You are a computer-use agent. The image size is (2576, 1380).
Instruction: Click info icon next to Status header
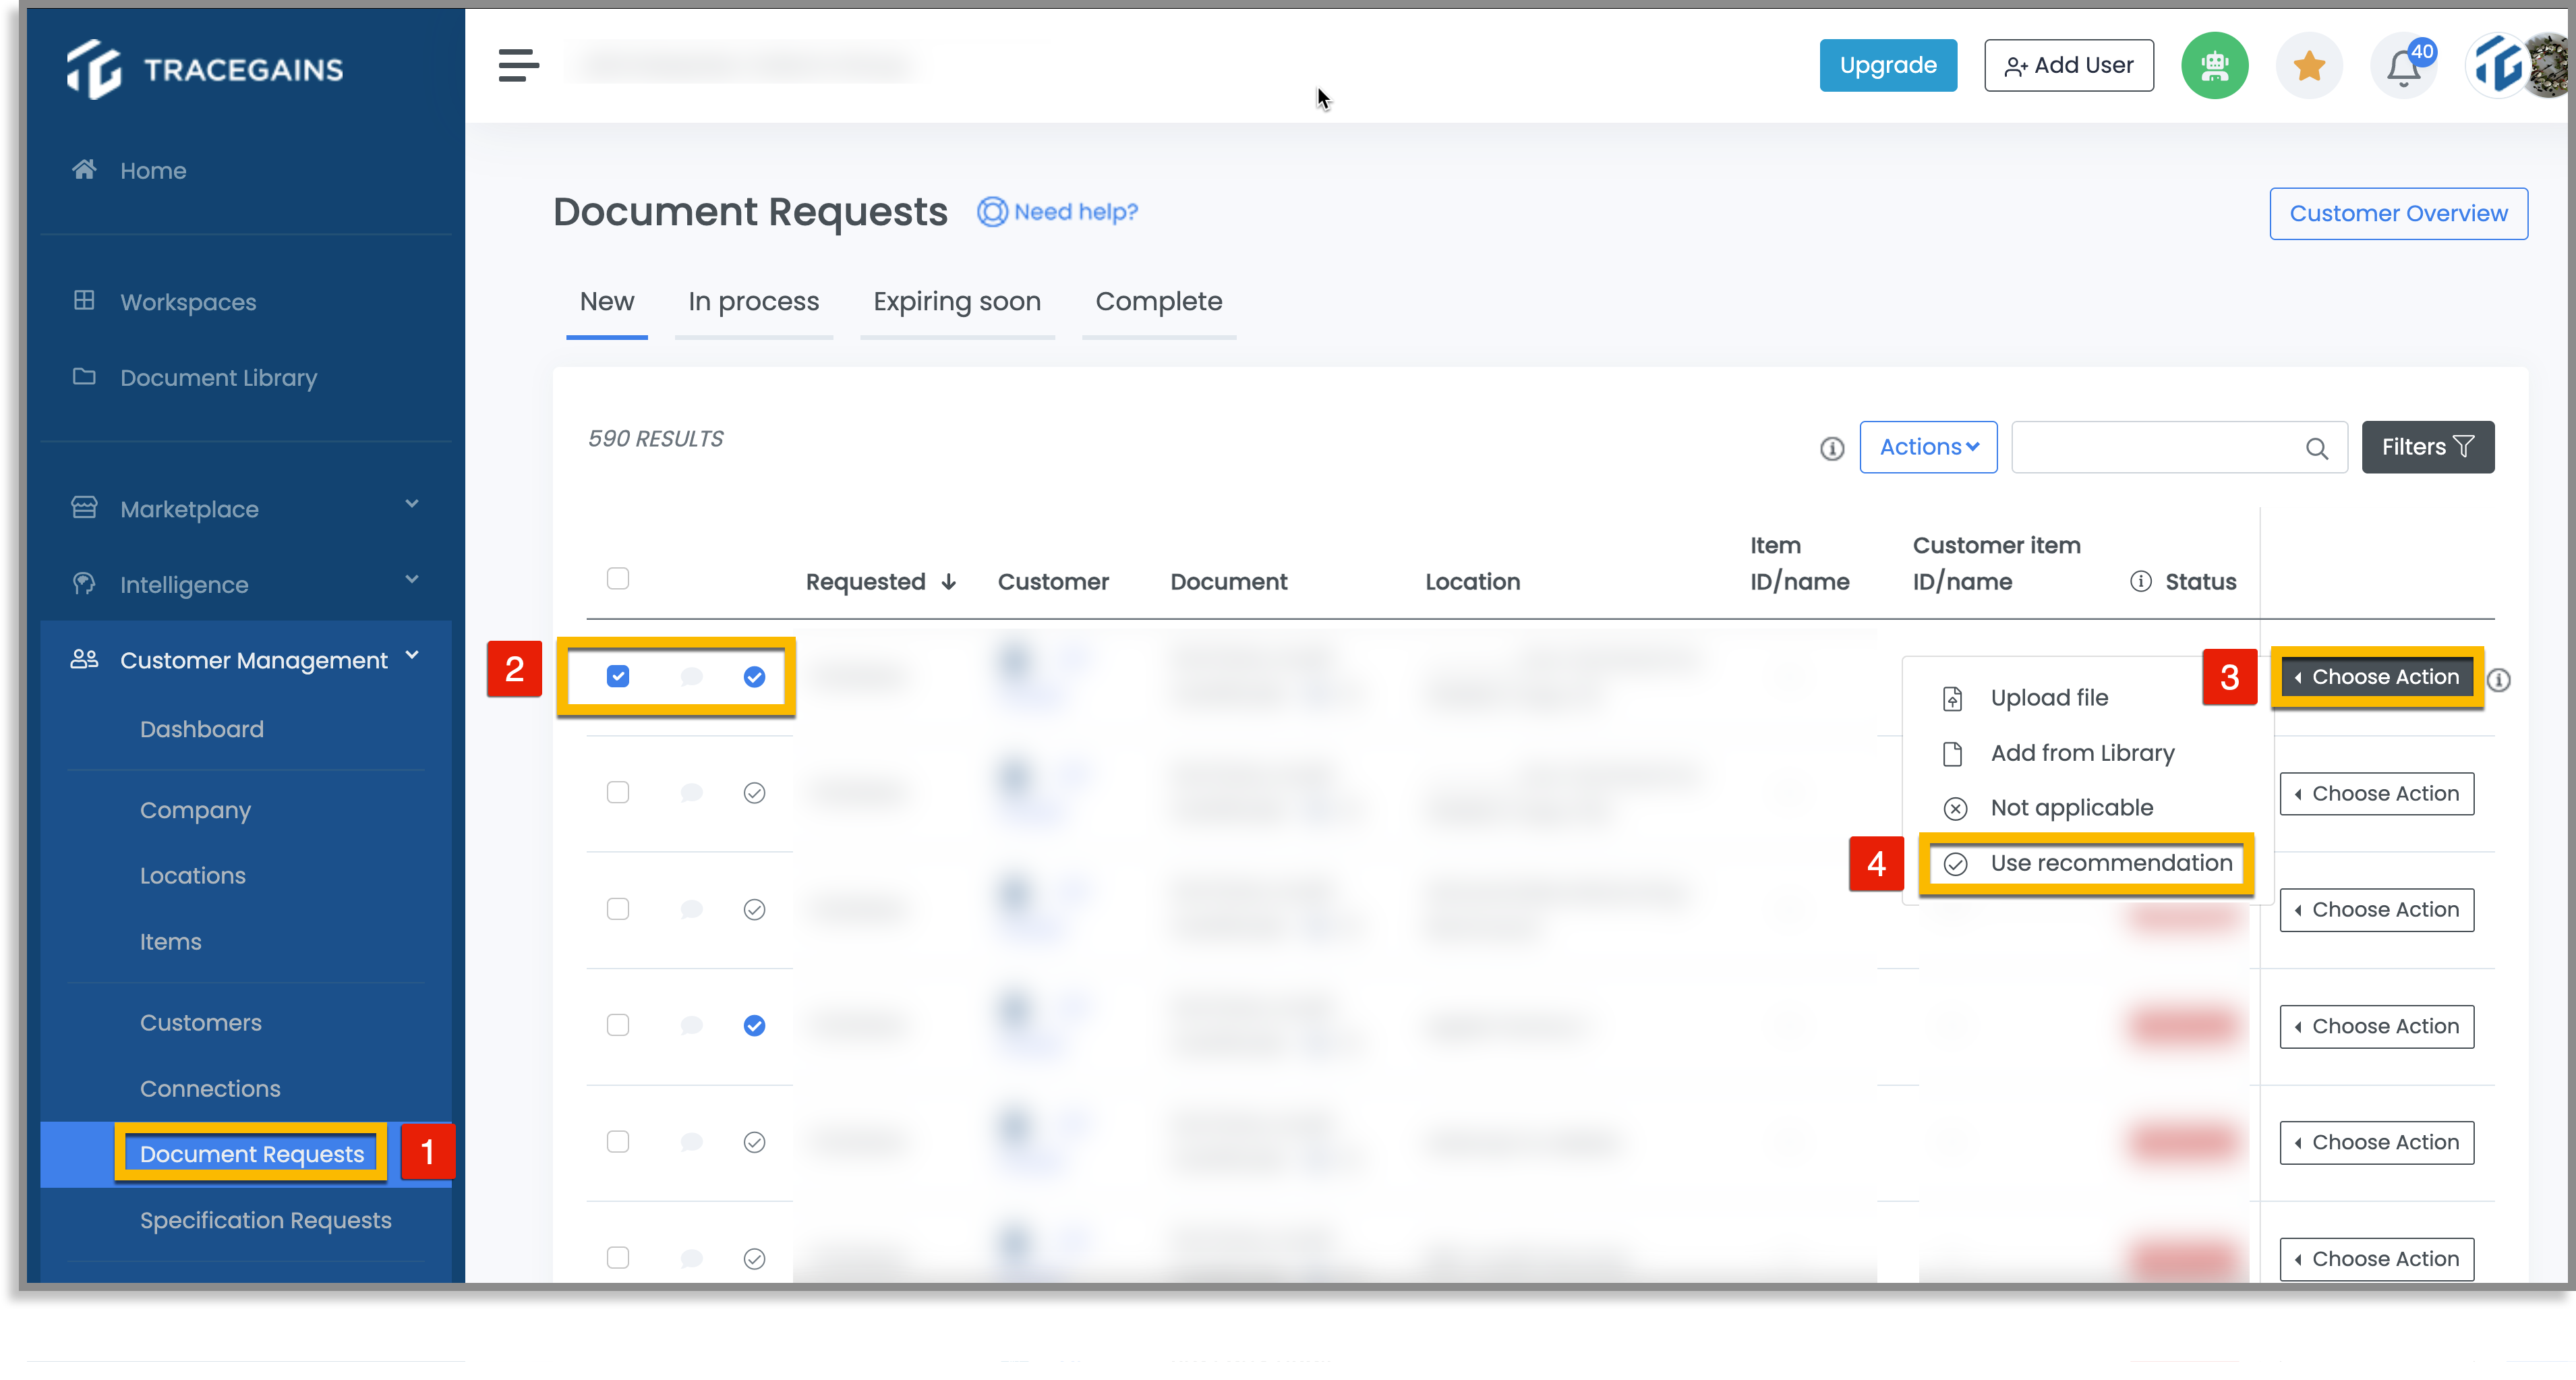point(2140,581)
